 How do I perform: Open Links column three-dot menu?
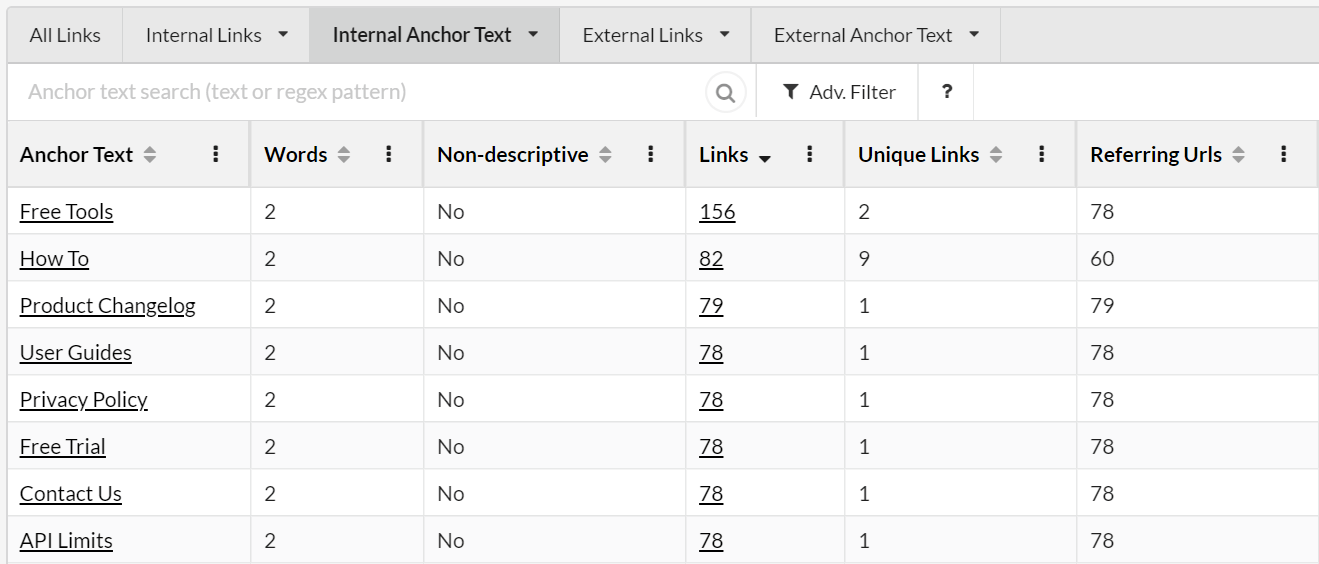pos(810,154)
